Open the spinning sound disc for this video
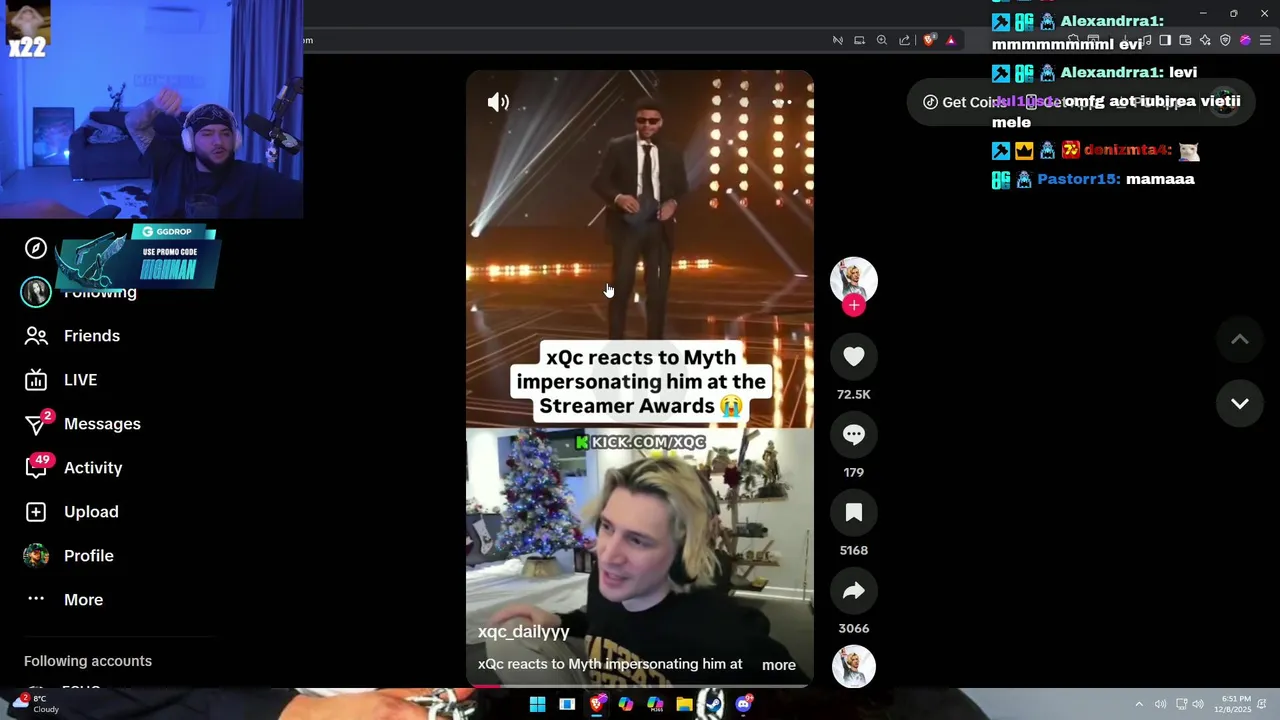 coord(853,667)
